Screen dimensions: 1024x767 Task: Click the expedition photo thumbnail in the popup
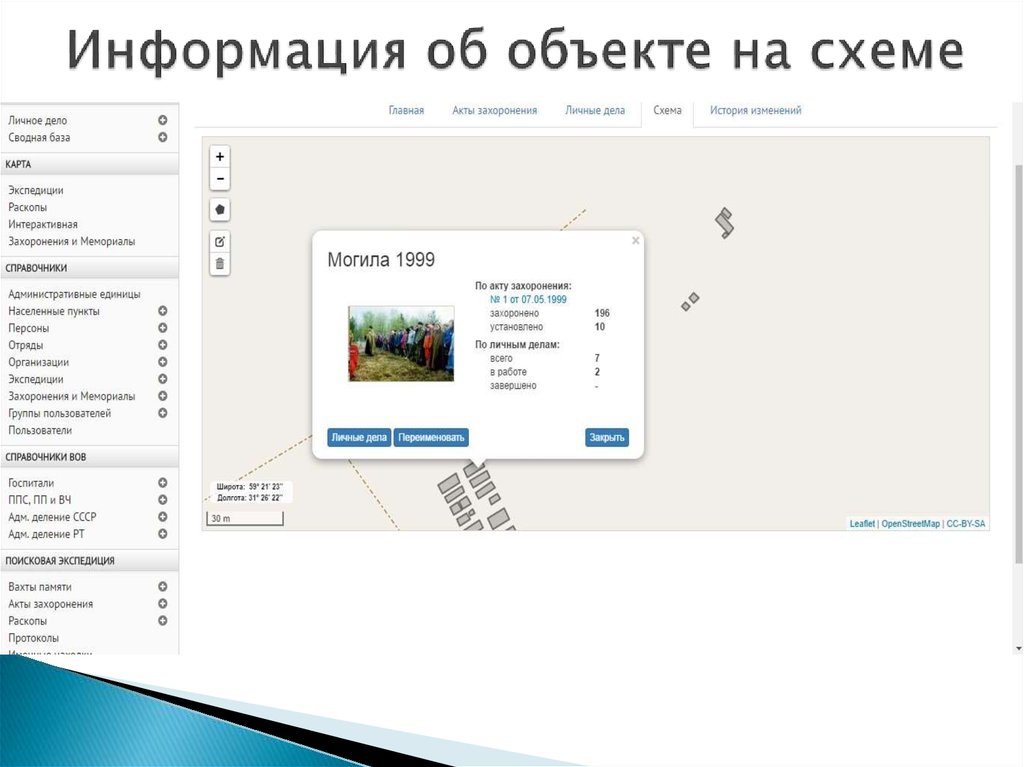[401, 343]
